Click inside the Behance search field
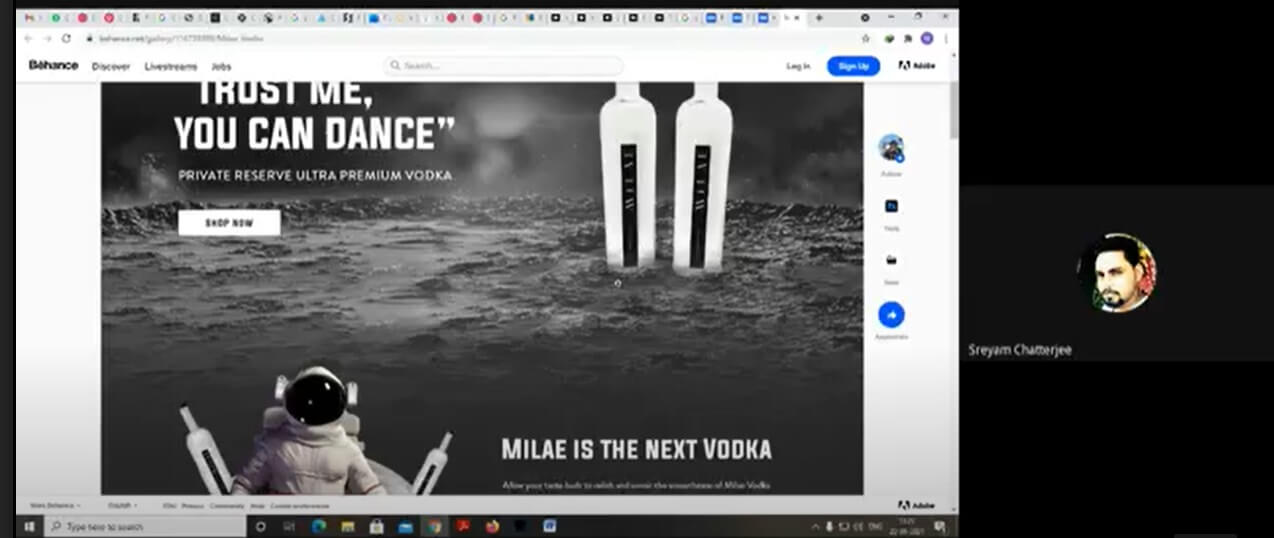This screenshot has height=538, width=1274. pyautogui.click(x=503, y=66)
